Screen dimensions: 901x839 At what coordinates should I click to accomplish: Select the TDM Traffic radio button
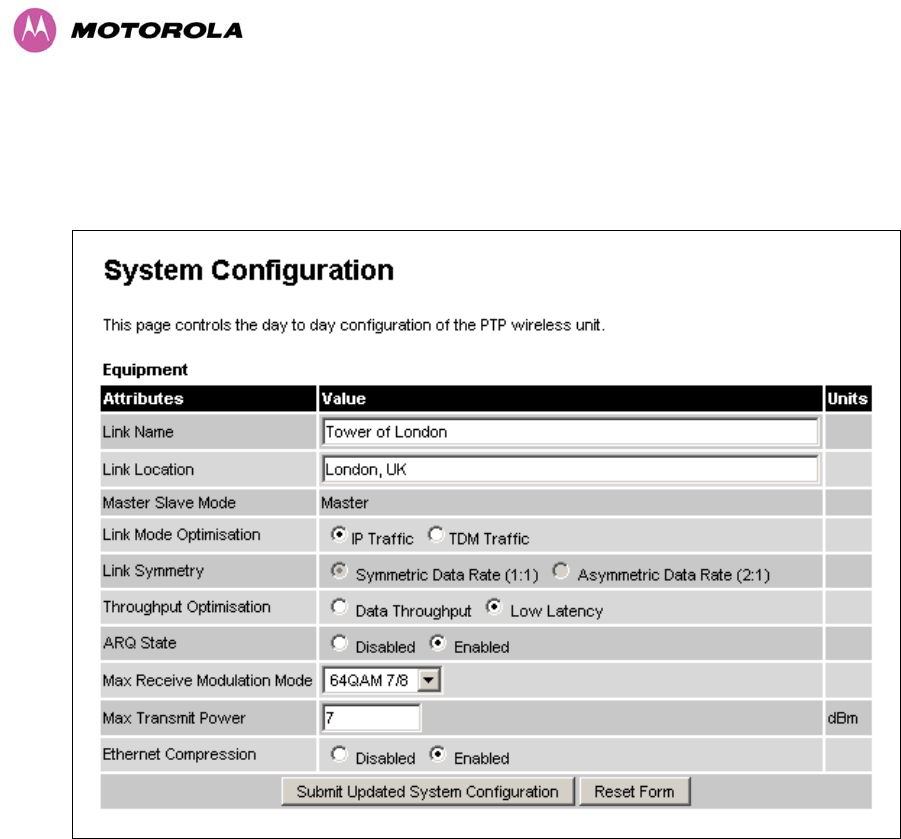[x=436, y=535]
